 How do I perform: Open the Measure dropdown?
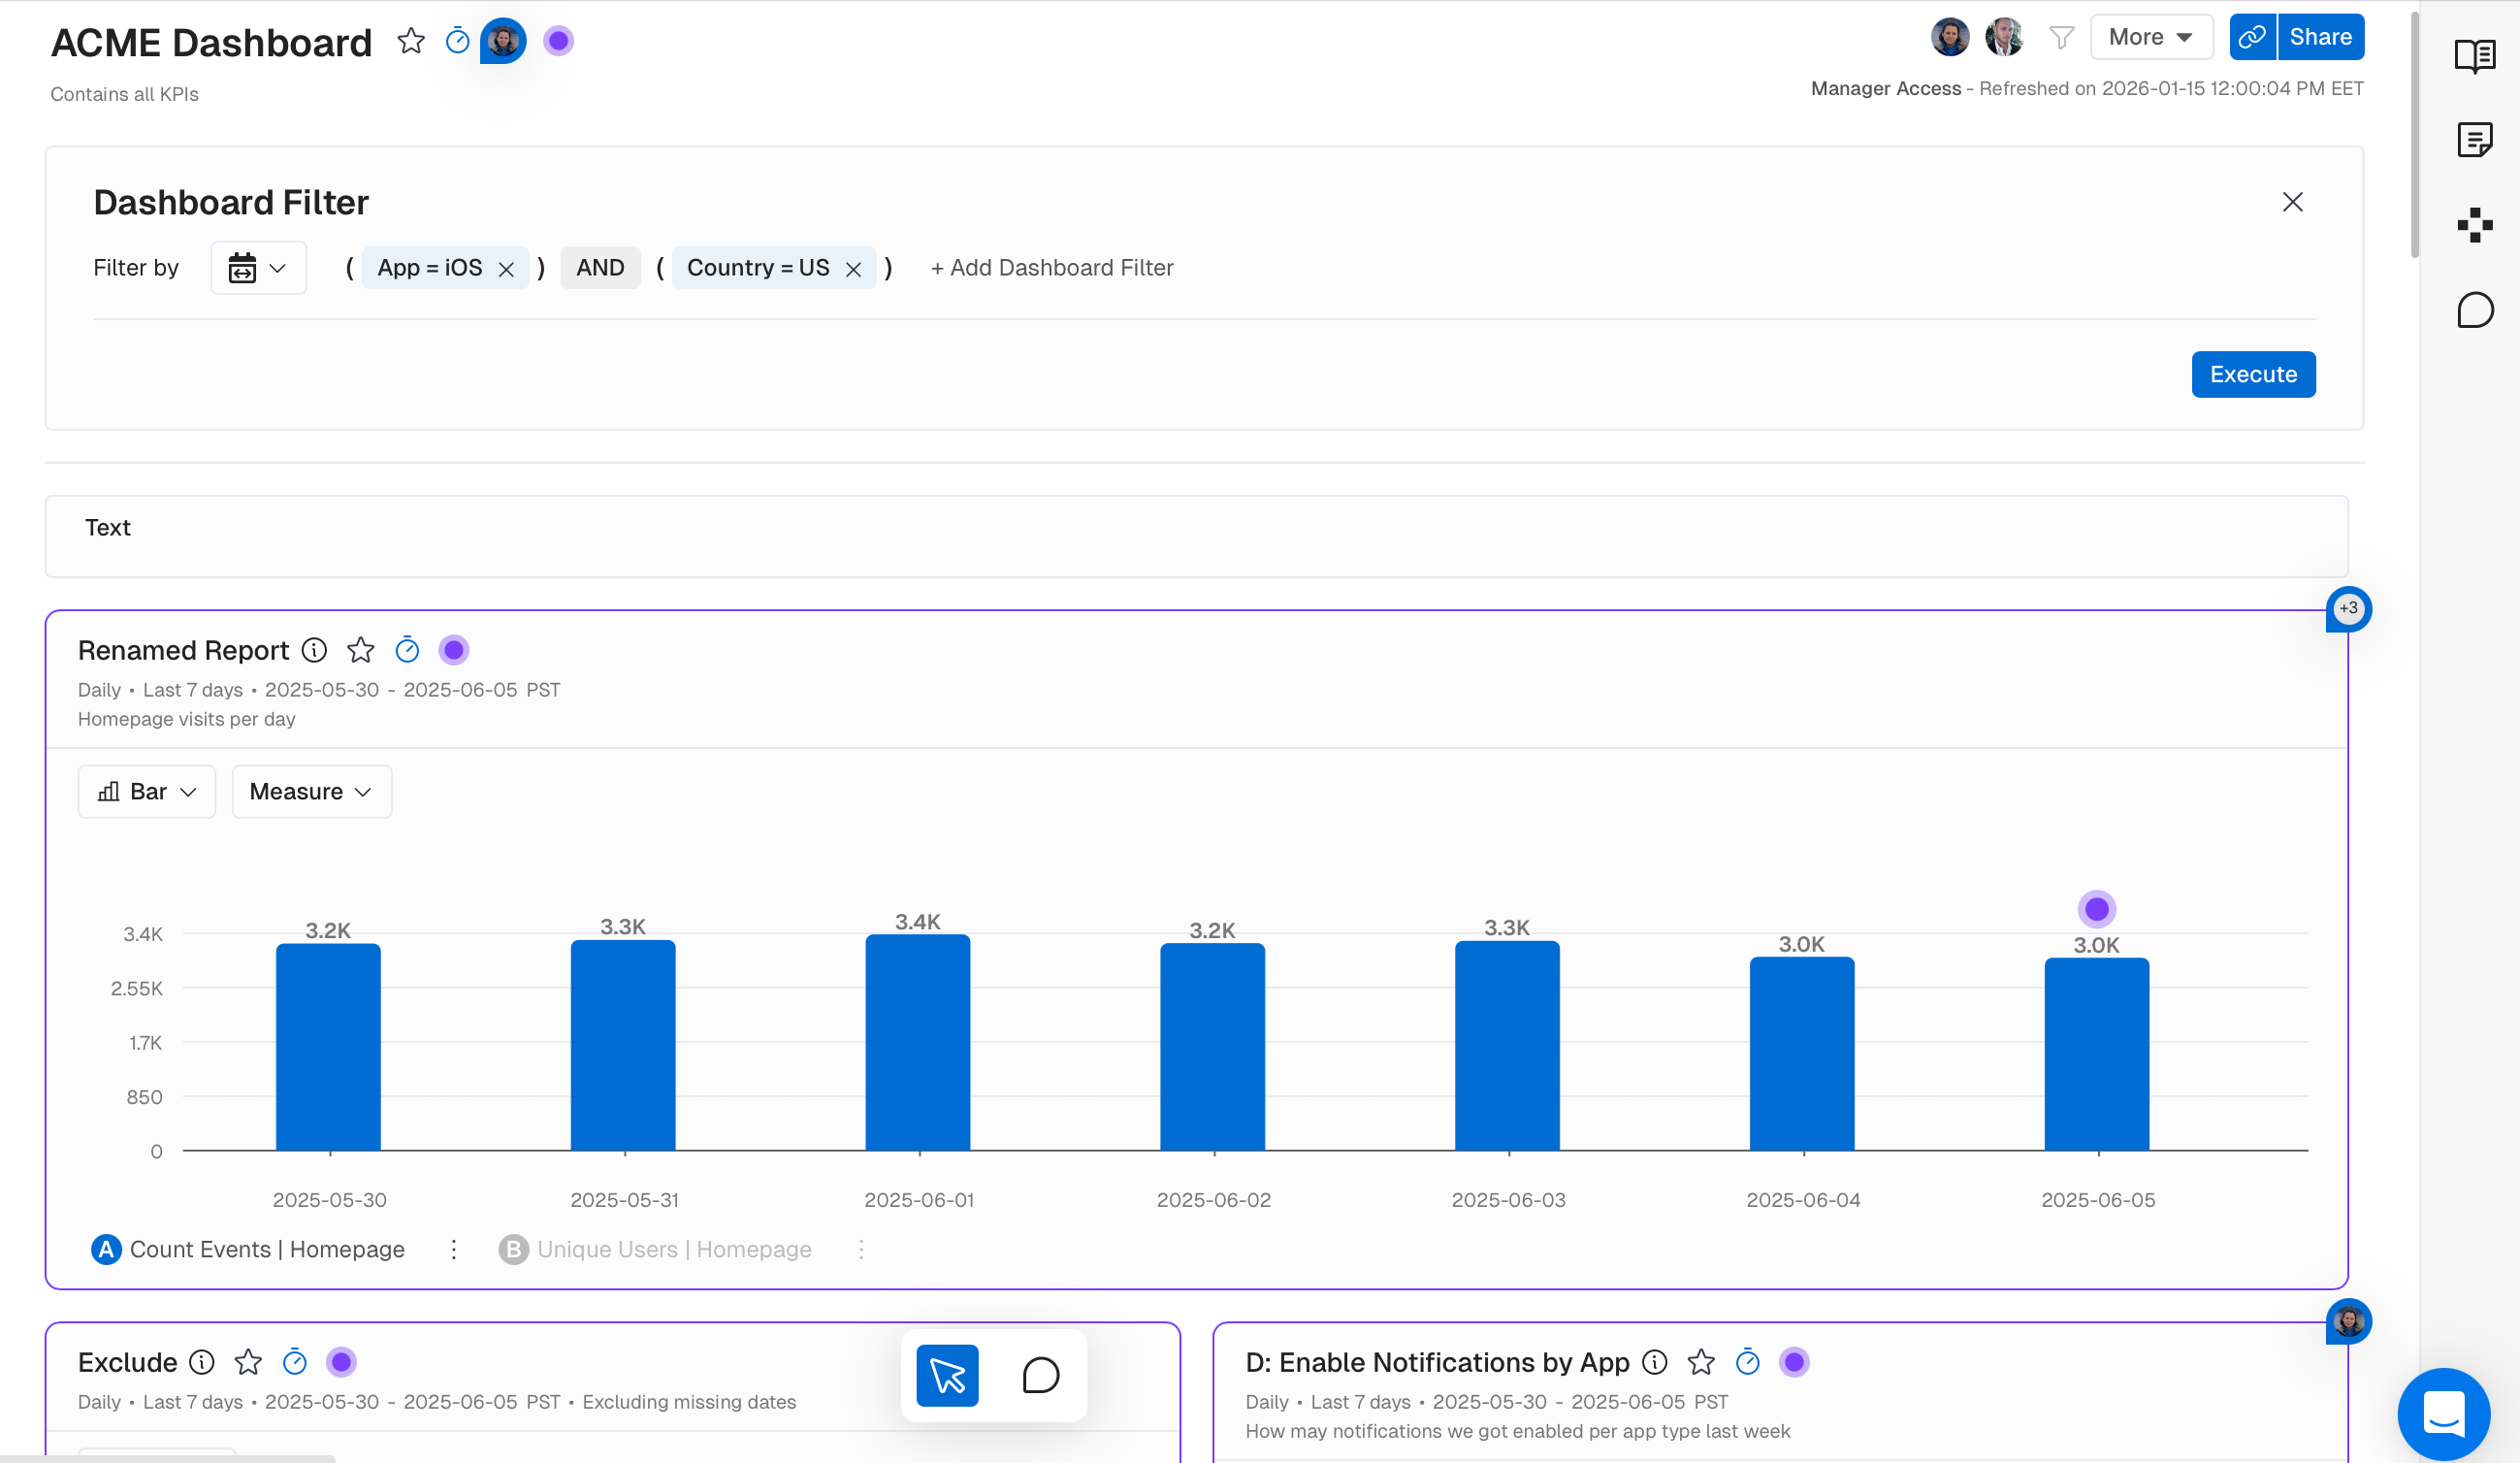pyautogui.click(x=311, y=791)
